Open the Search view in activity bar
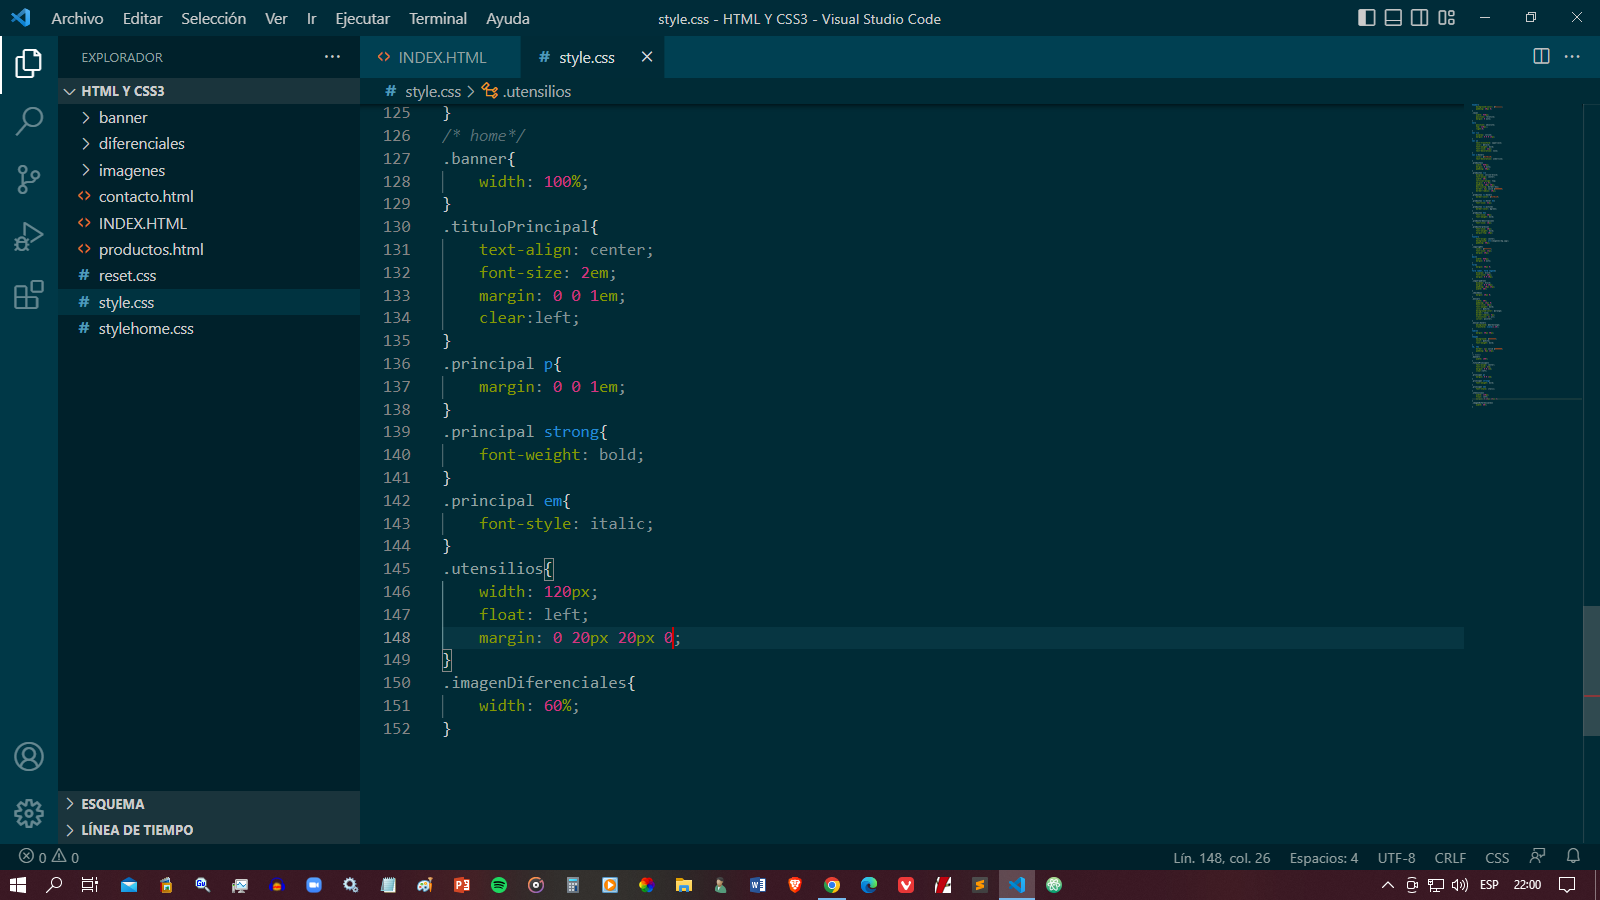The image size is (1600, 900). (x=29, y=122)
